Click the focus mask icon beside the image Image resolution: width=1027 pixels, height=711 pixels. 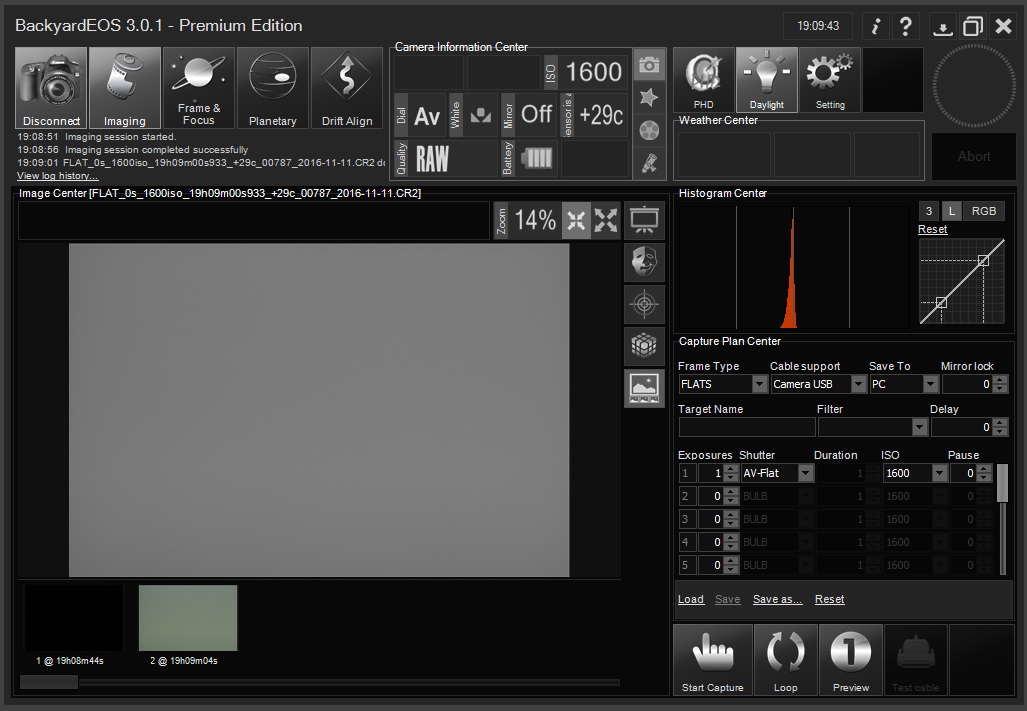coord(644,262)
